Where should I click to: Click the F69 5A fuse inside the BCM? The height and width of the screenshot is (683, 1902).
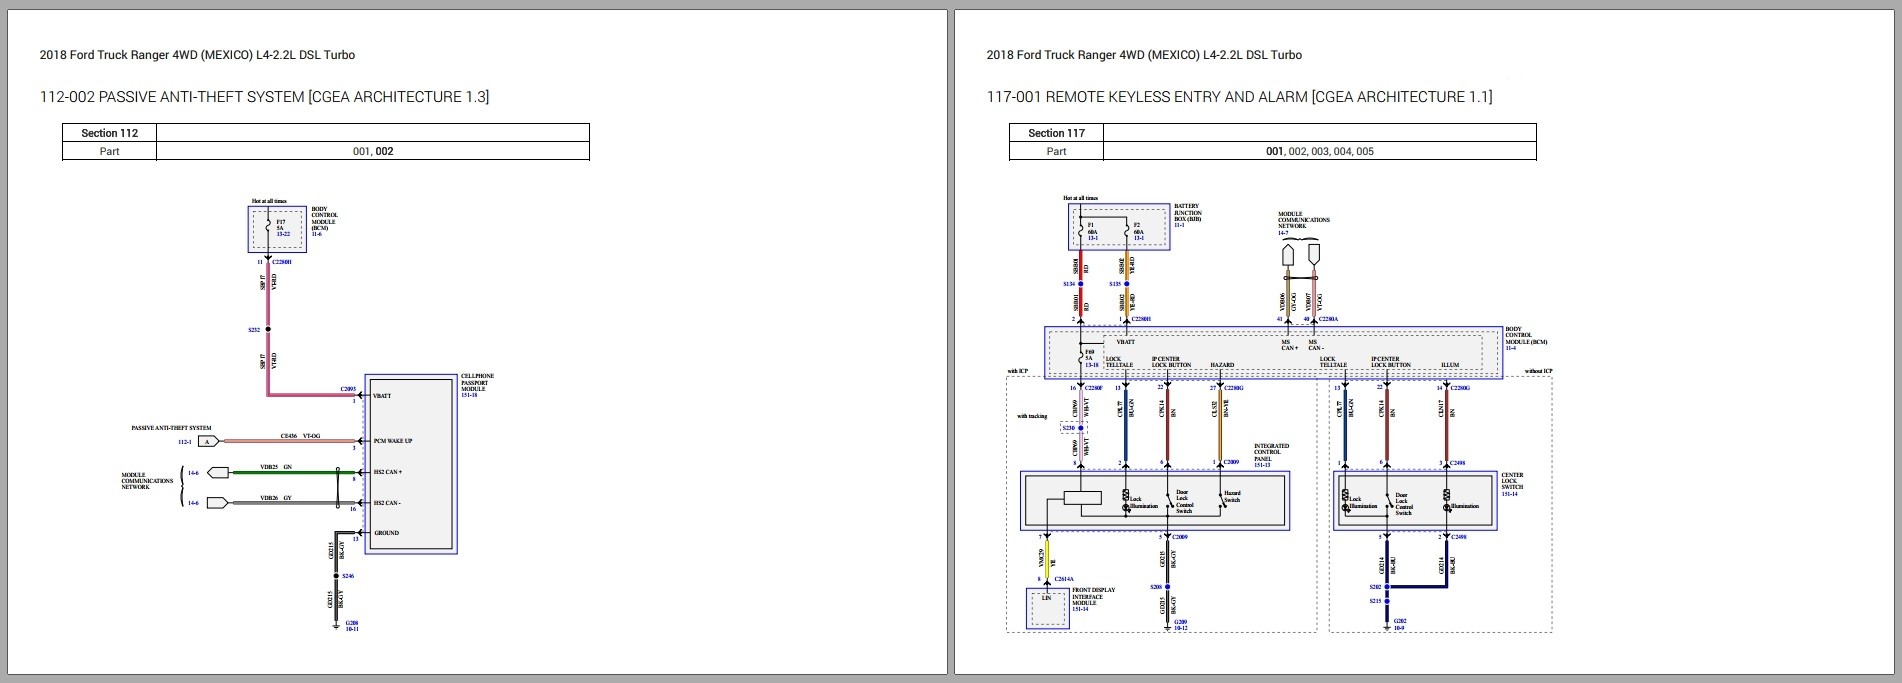tap(1080, 359)
